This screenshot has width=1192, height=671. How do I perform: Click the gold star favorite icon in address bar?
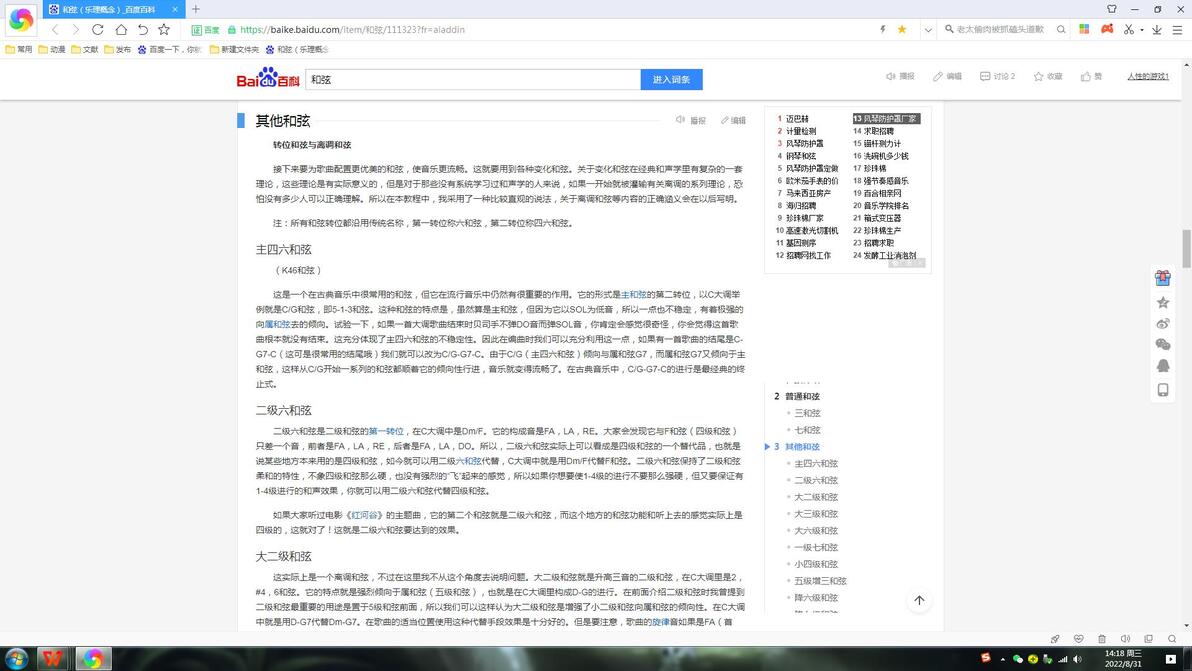click(902, 30)
